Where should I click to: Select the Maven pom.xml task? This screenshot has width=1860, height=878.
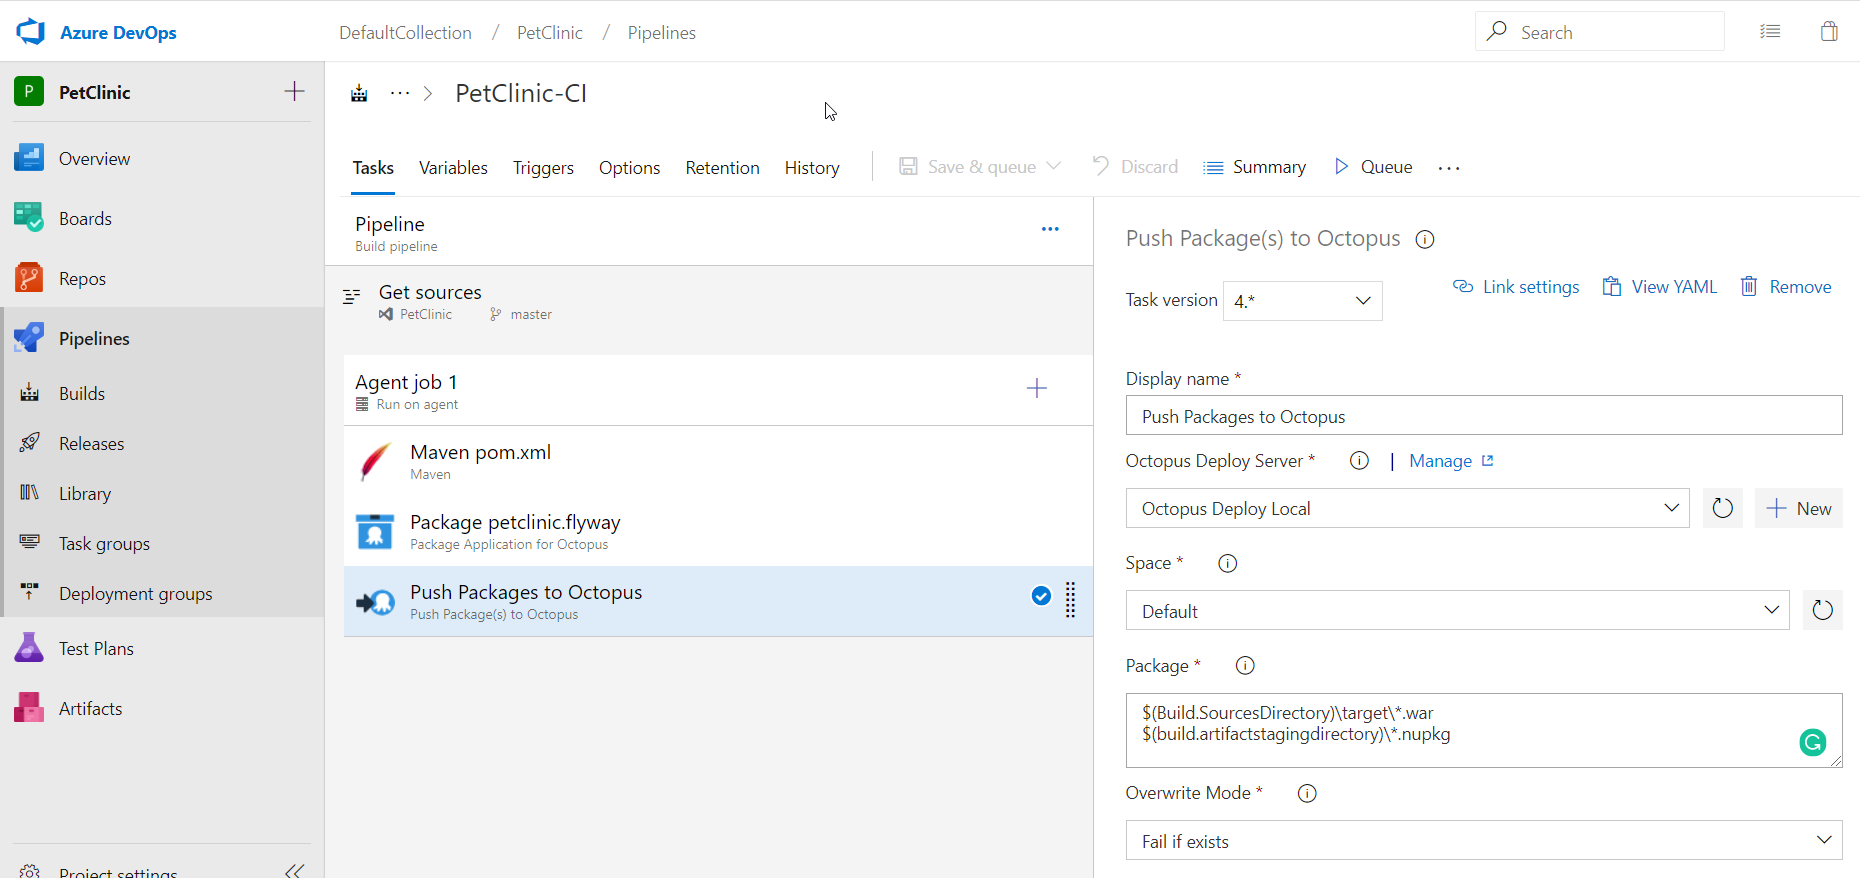[480, 461]
